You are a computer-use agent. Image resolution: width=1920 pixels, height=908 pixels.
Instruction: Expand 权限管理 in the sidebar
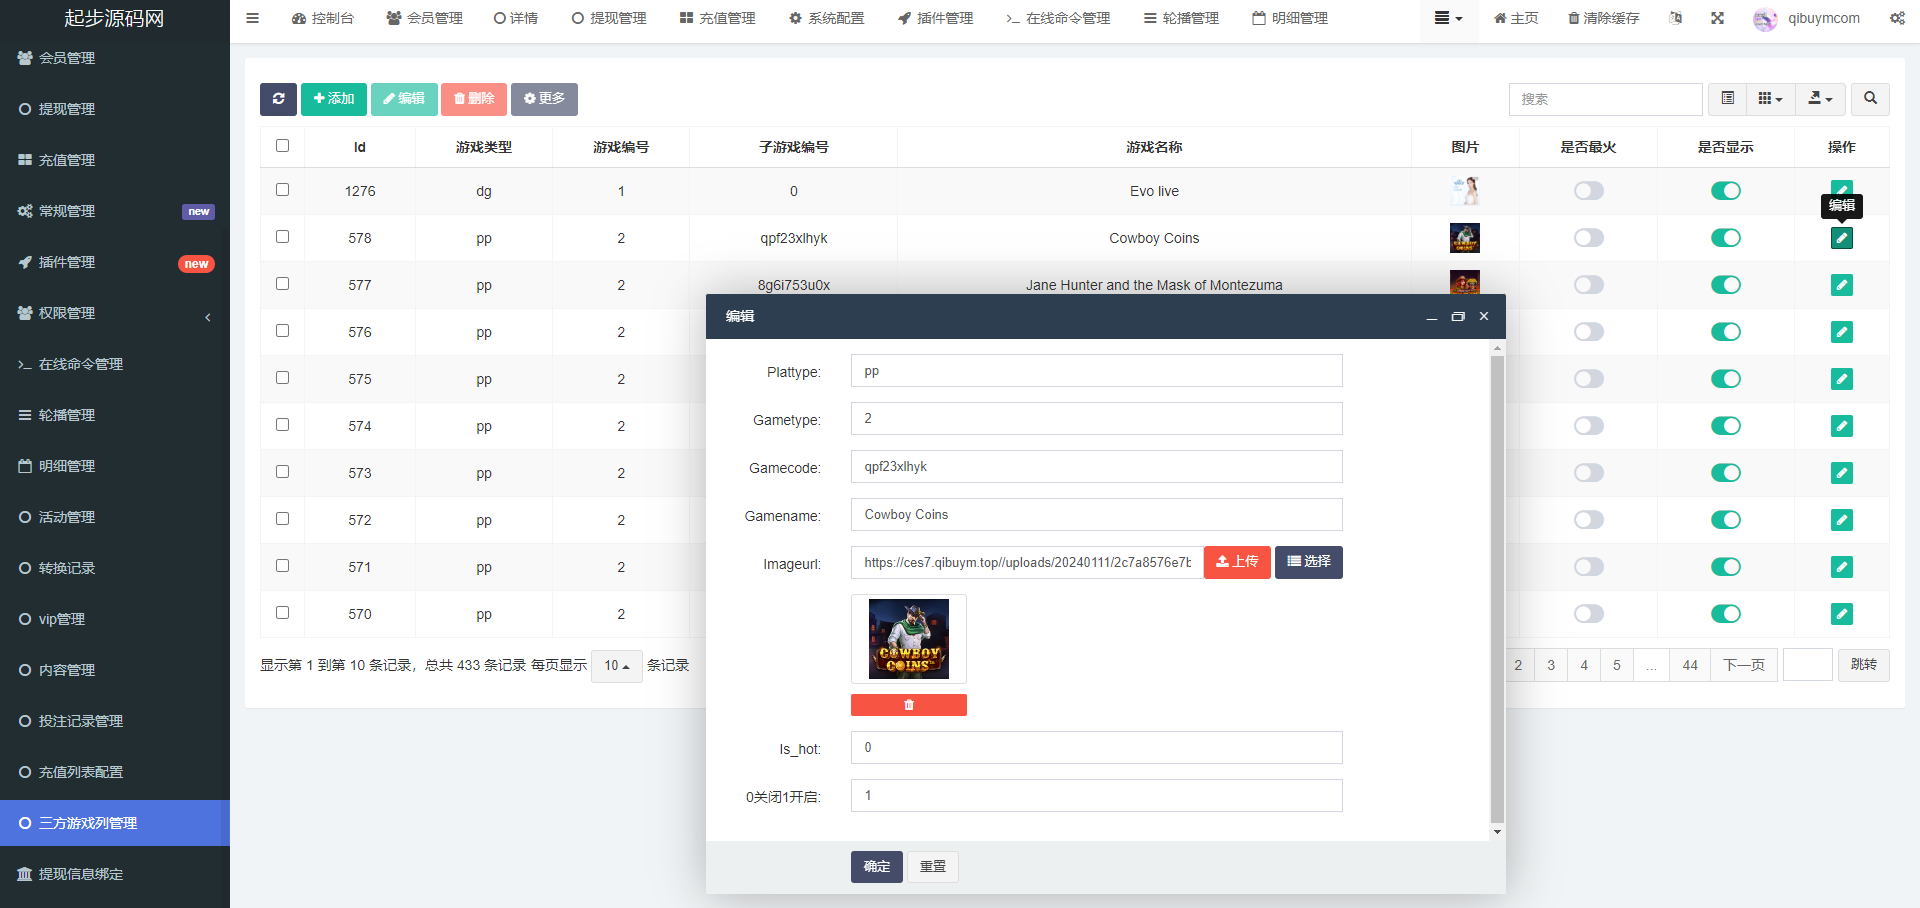pyautogui.click(x=115, y=313)
